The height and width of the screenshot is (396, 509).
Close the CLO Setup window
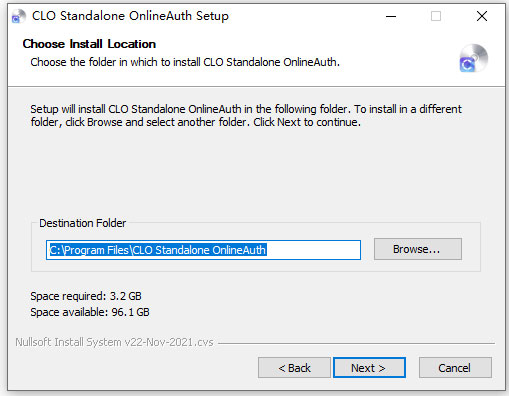point(482,16)
